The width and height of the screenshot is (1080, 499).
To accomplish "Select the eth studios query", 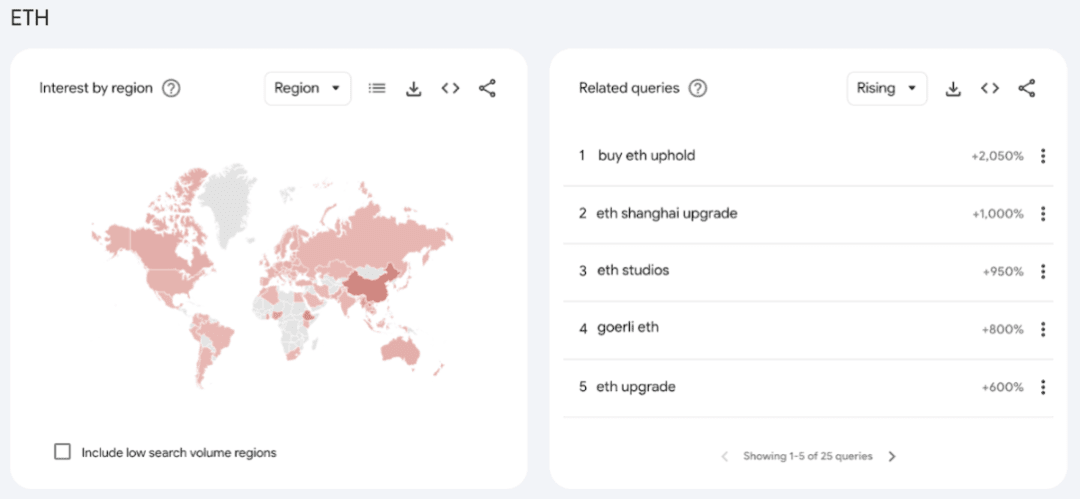I will pyautogui.click(x=632, y=271).
